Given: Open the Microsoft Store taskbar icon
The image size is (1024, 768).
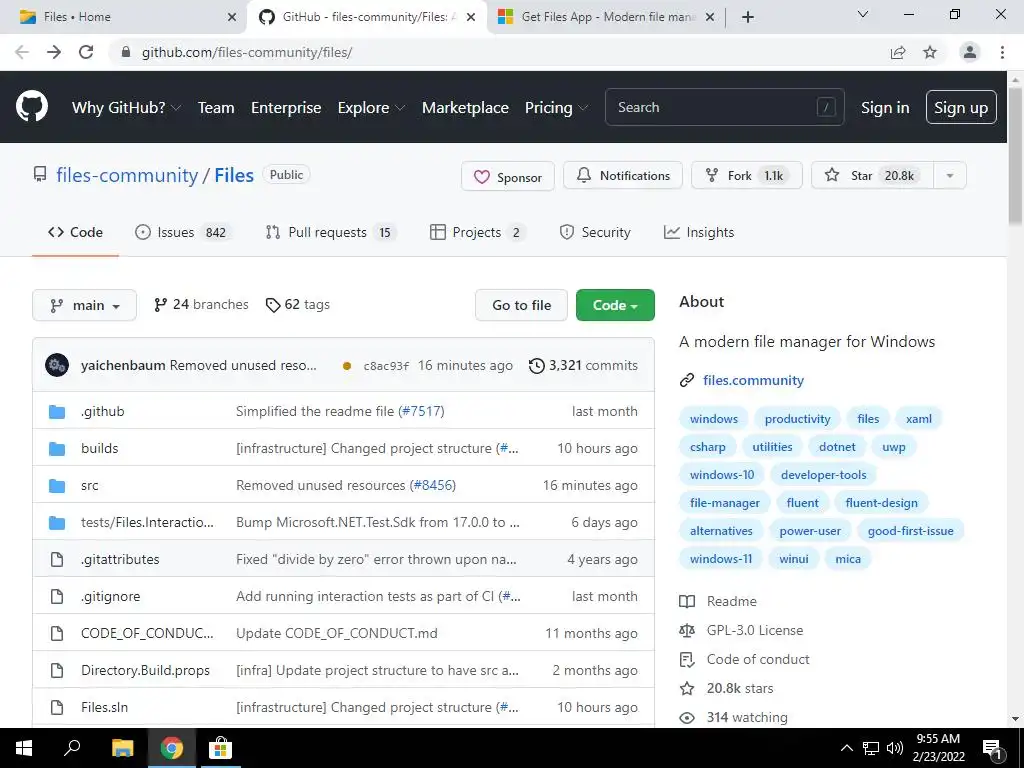Looking at the screenshot, I should point(220,748).
